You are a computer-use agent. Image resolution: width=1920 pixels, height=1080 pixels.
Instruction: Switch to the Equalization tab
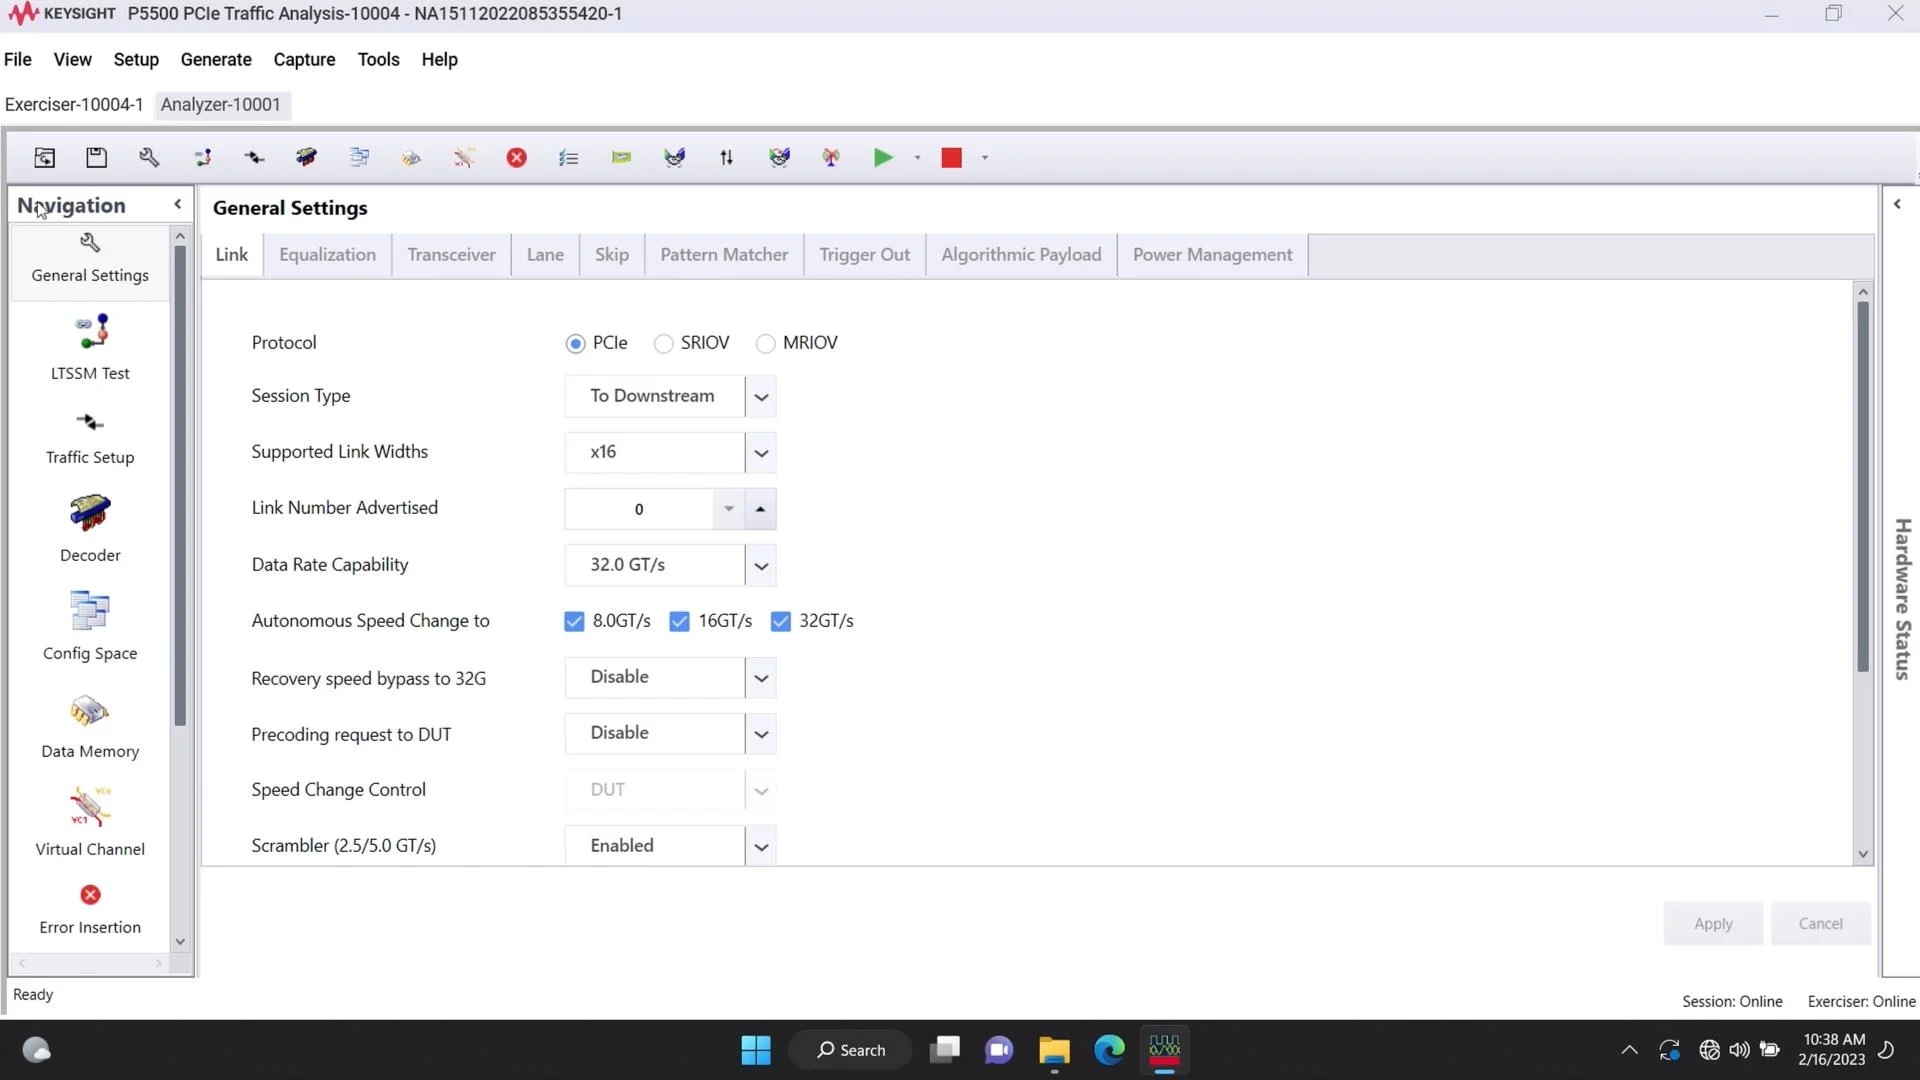[327, 255]
